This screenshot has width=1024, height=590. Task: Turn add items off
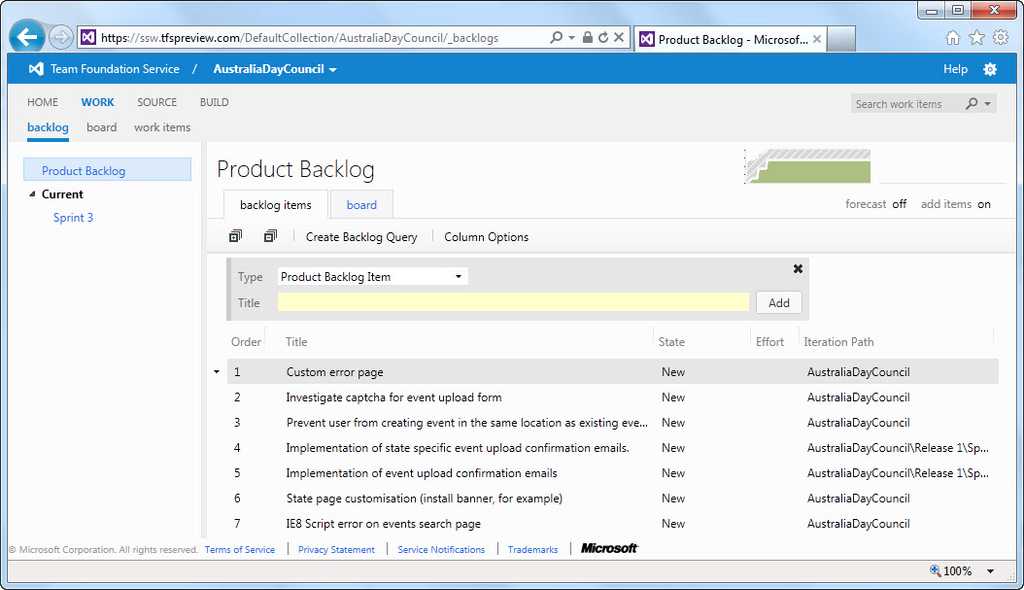(x=983, y=203)
